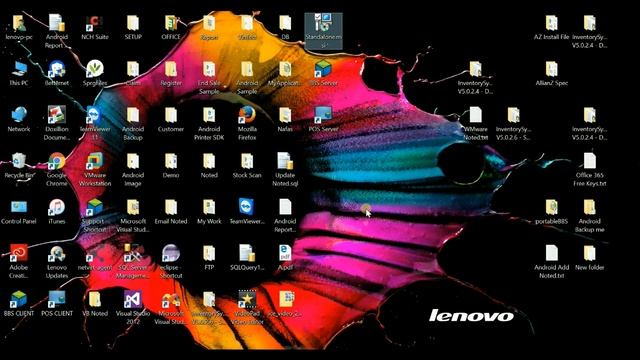Click the iTunes shortcut icon
This screenshot has height=360, width=640.
57,208
